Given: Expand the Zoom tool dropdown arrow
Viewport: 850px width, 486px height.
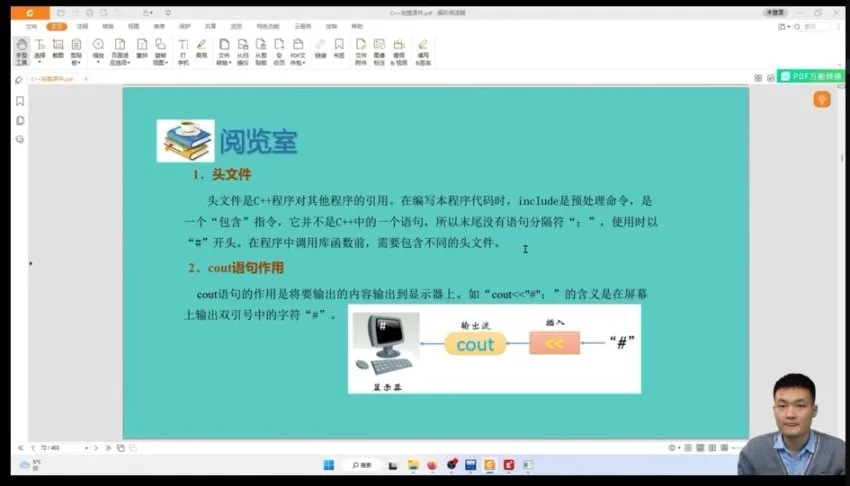Looking at the screenshot, I should pos(98,62).
